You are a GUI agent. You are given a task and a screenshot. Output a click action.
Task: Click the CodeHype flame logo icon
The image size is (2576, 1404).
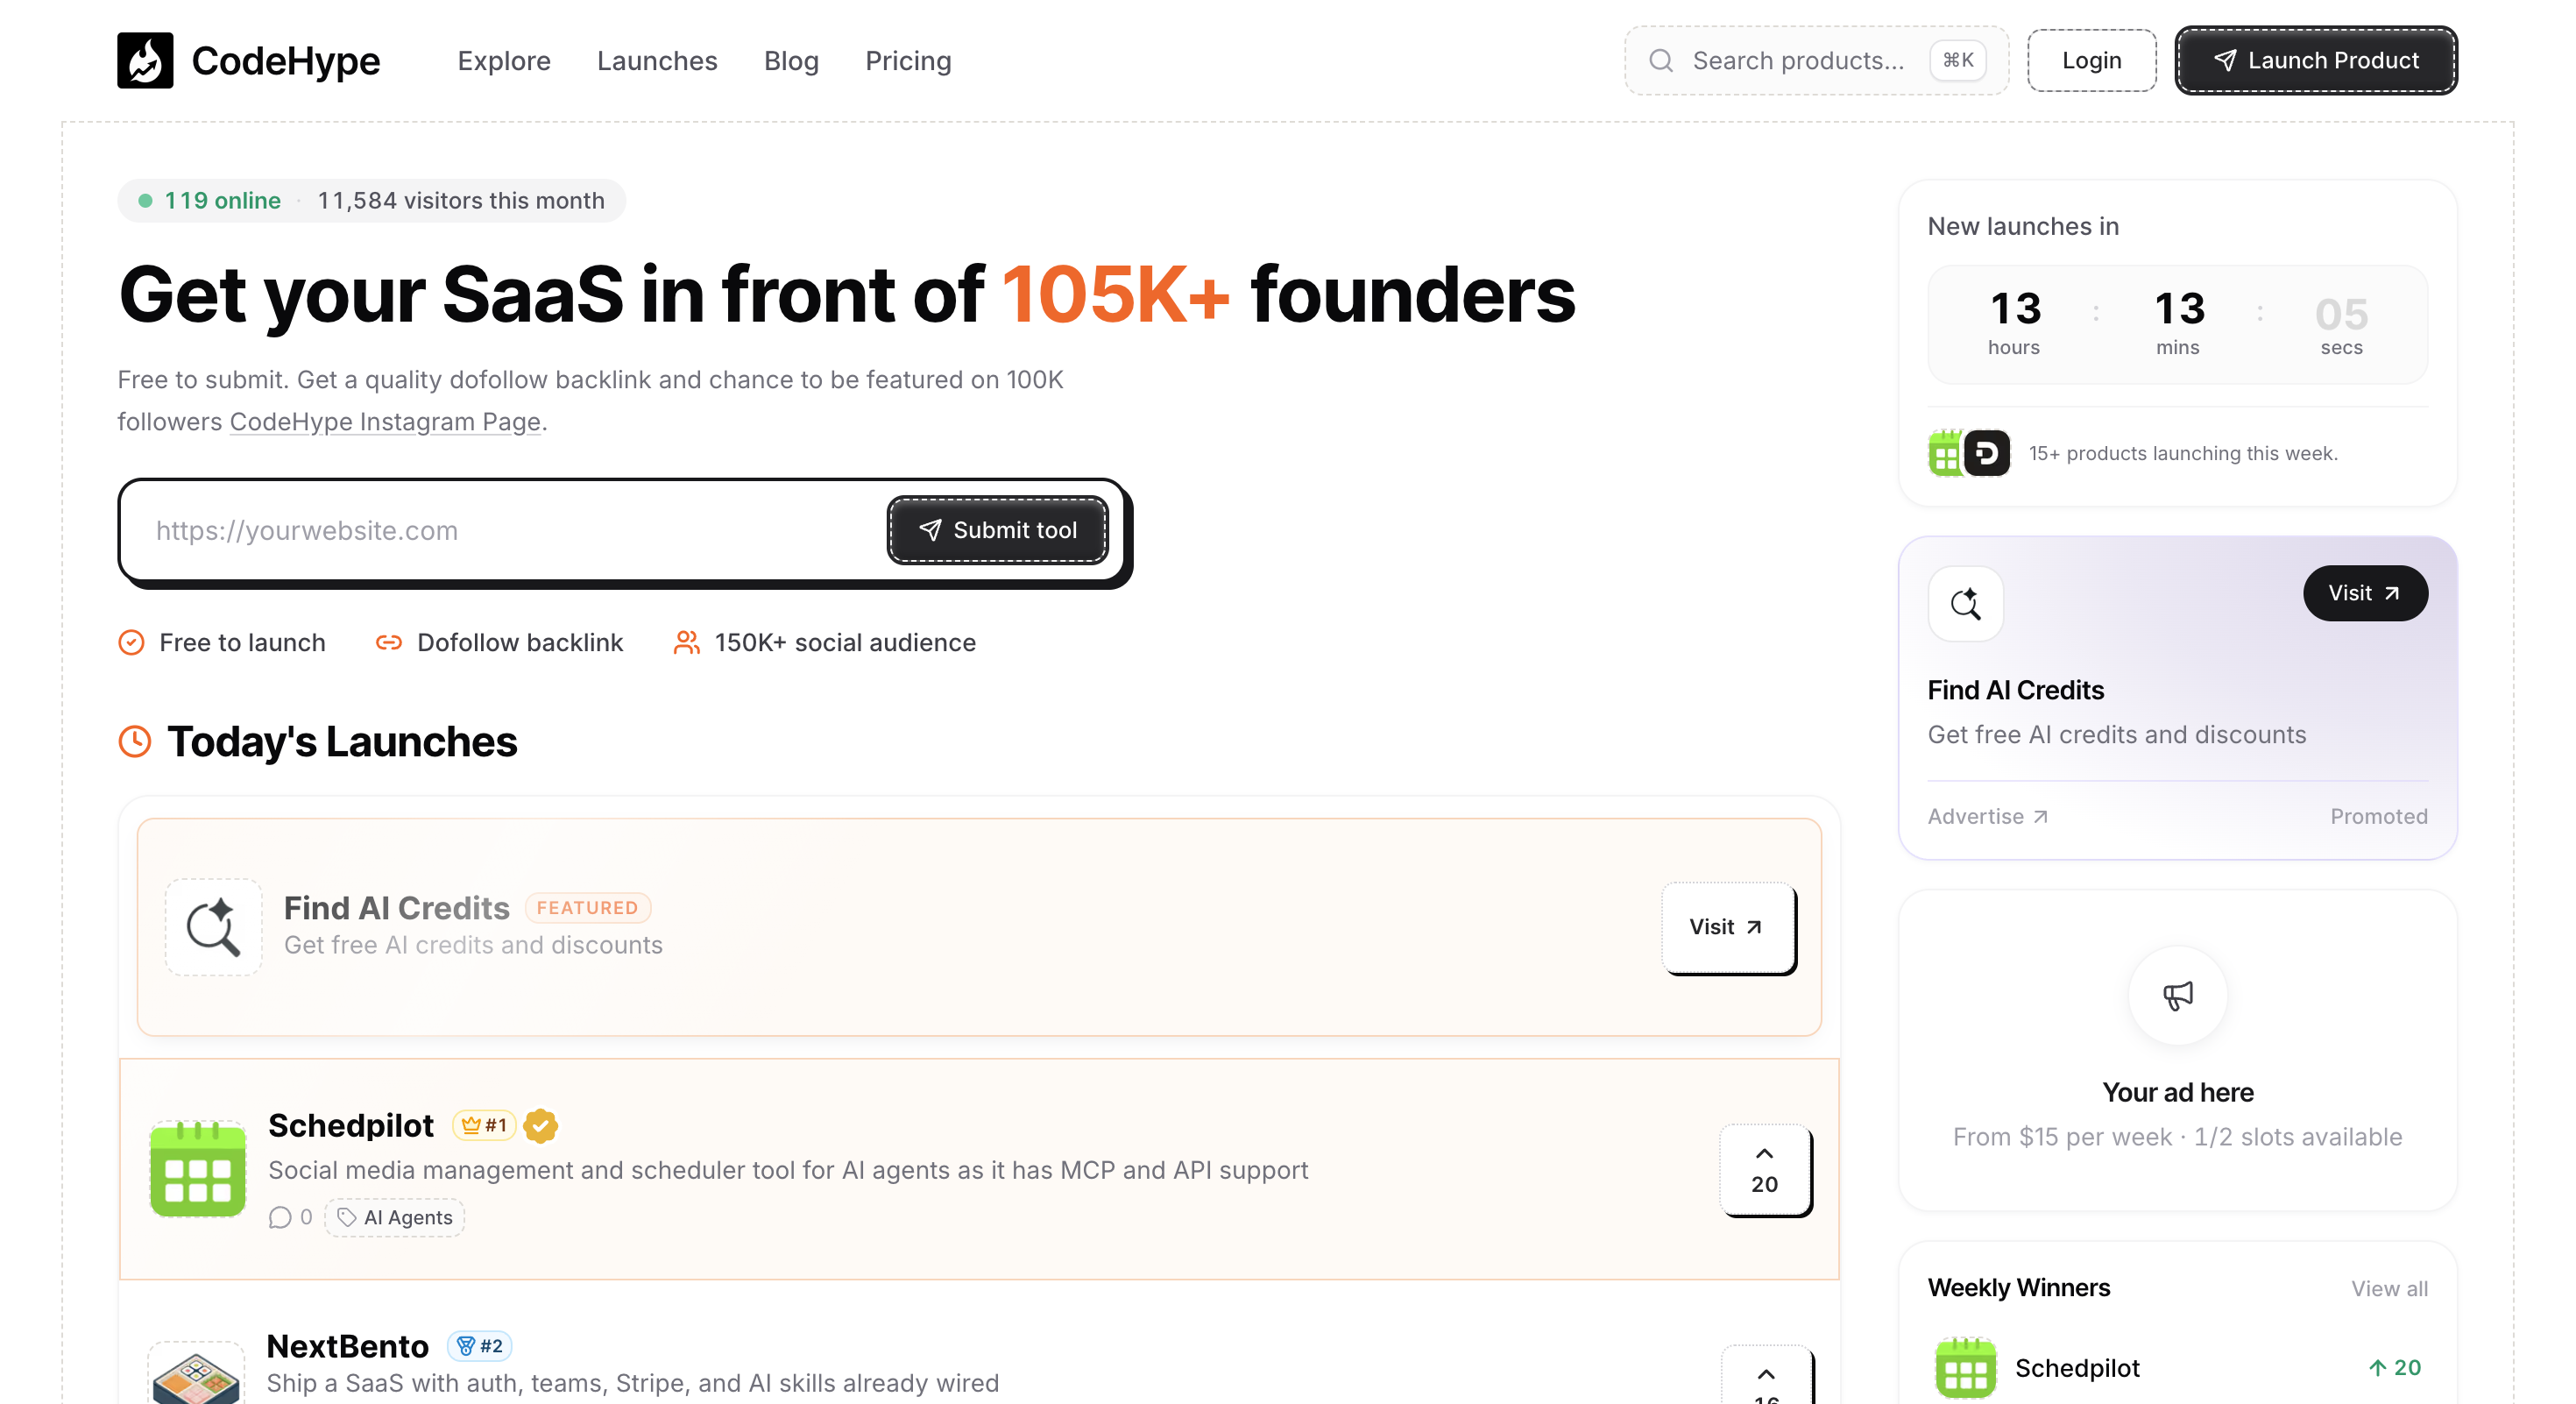pyautogui.click(x=145, y=60)
